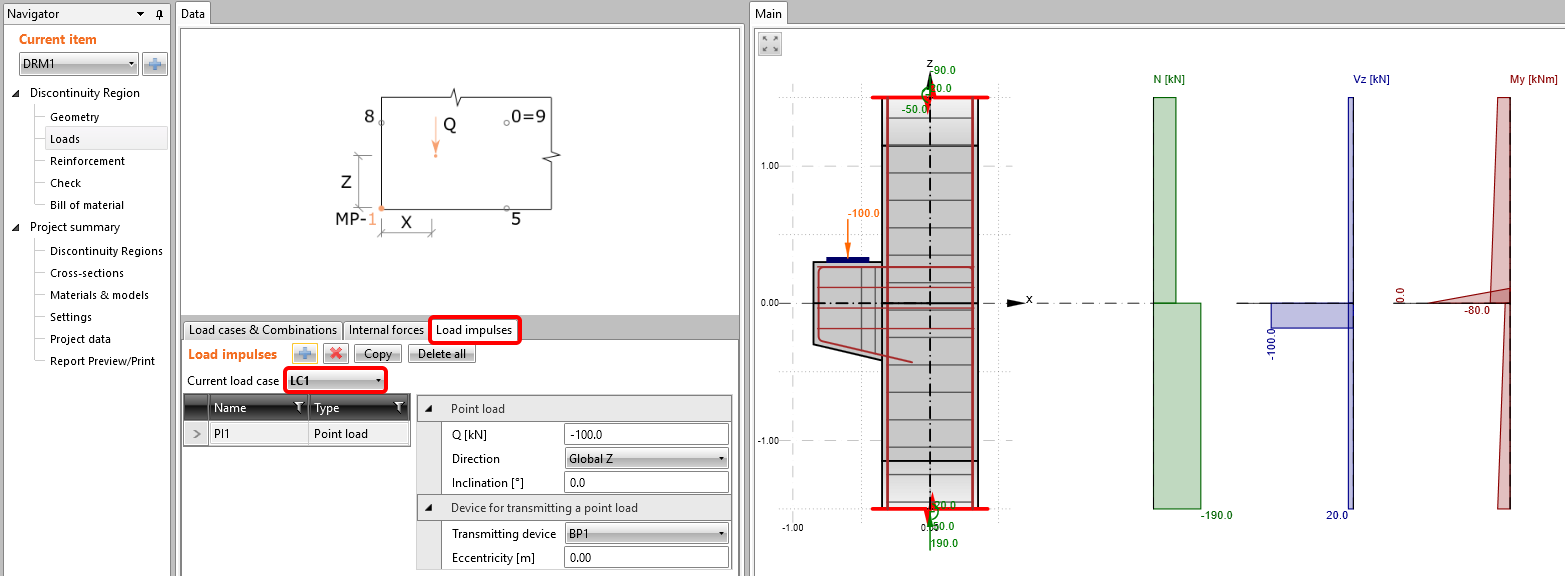Screen dimensions: 1565x576
Task: Open the Direction Global Z dropdown
Action: click(x=723, y=458)
